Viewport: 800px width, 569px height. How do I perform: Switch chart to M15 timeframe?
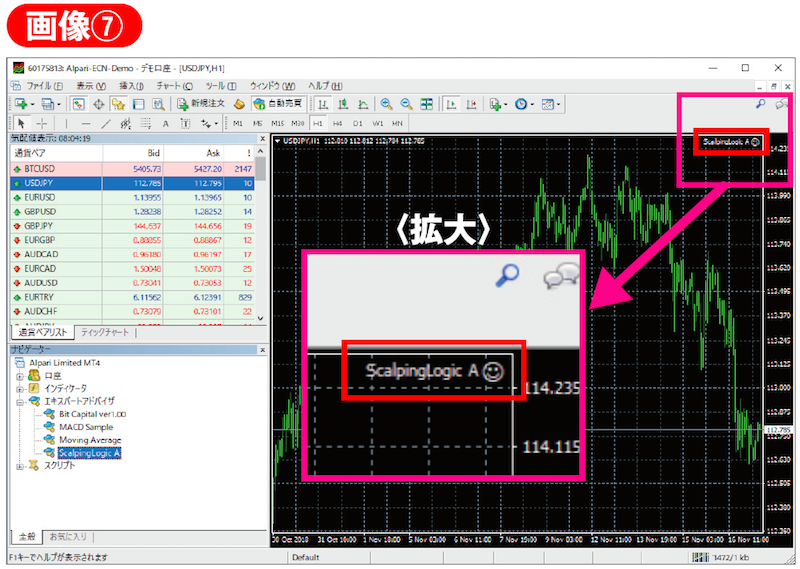278,123
